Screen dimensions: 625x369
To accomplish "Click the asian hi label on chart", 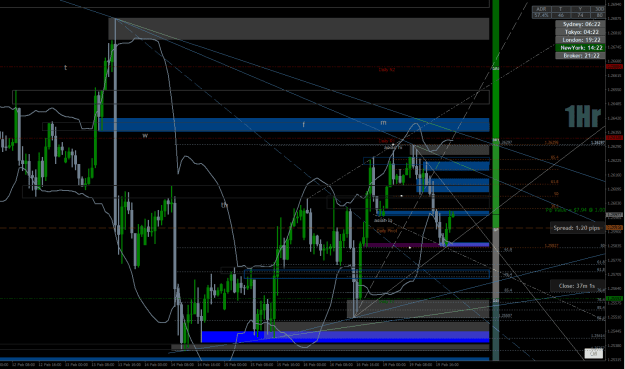I will [393, 147].
